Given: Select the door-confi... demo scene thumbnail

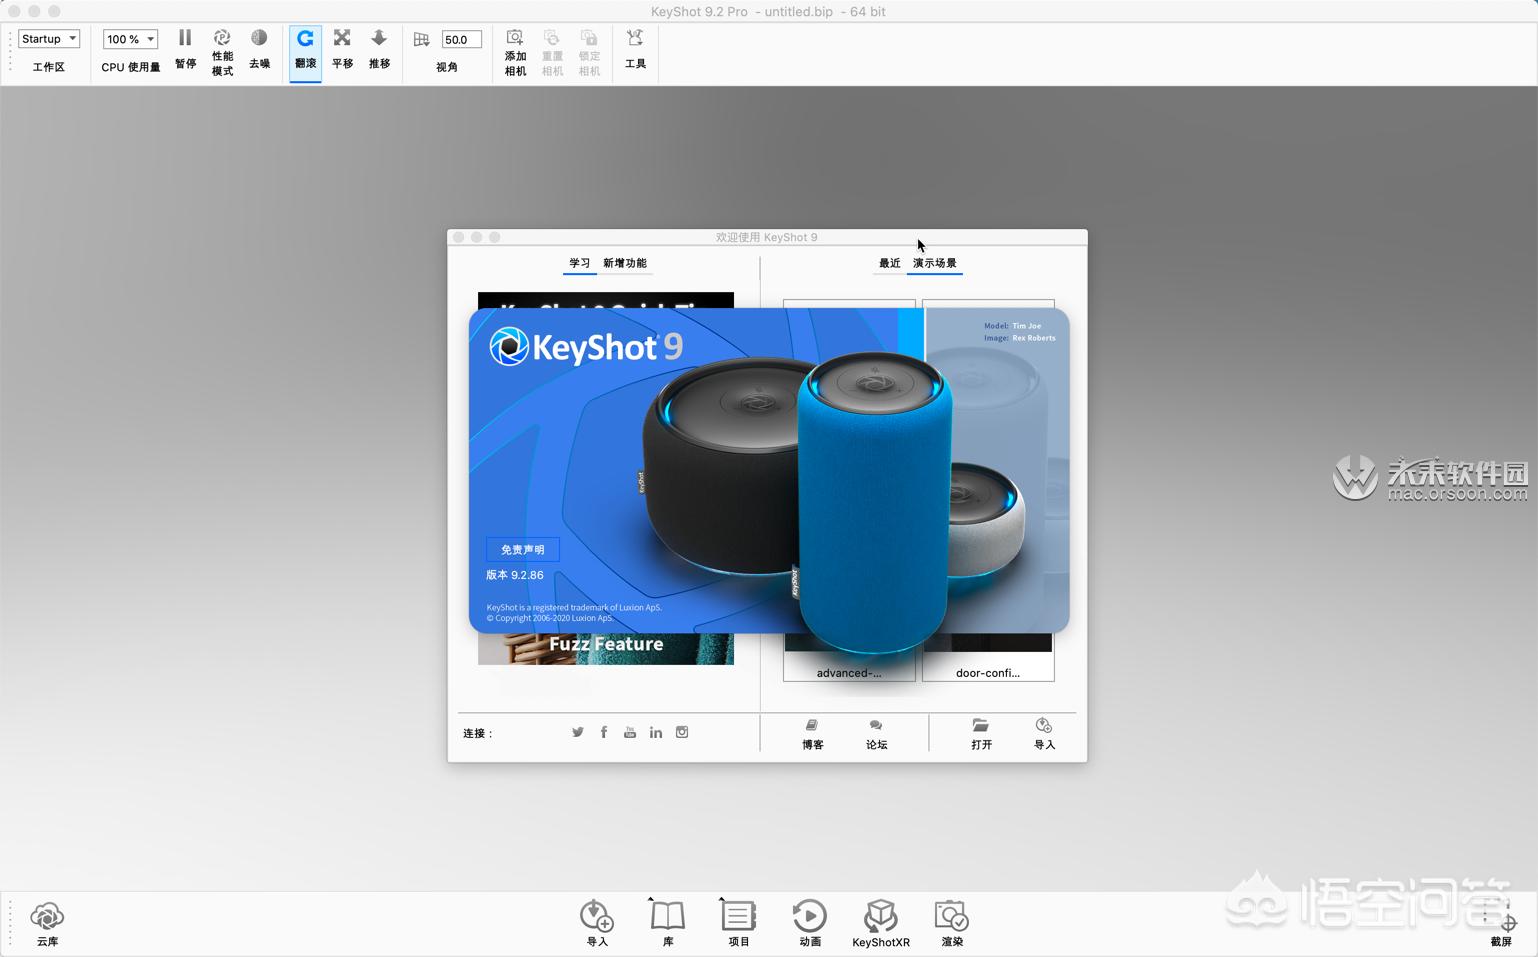Looking at the screenshot, I should (x=988, y=660).
